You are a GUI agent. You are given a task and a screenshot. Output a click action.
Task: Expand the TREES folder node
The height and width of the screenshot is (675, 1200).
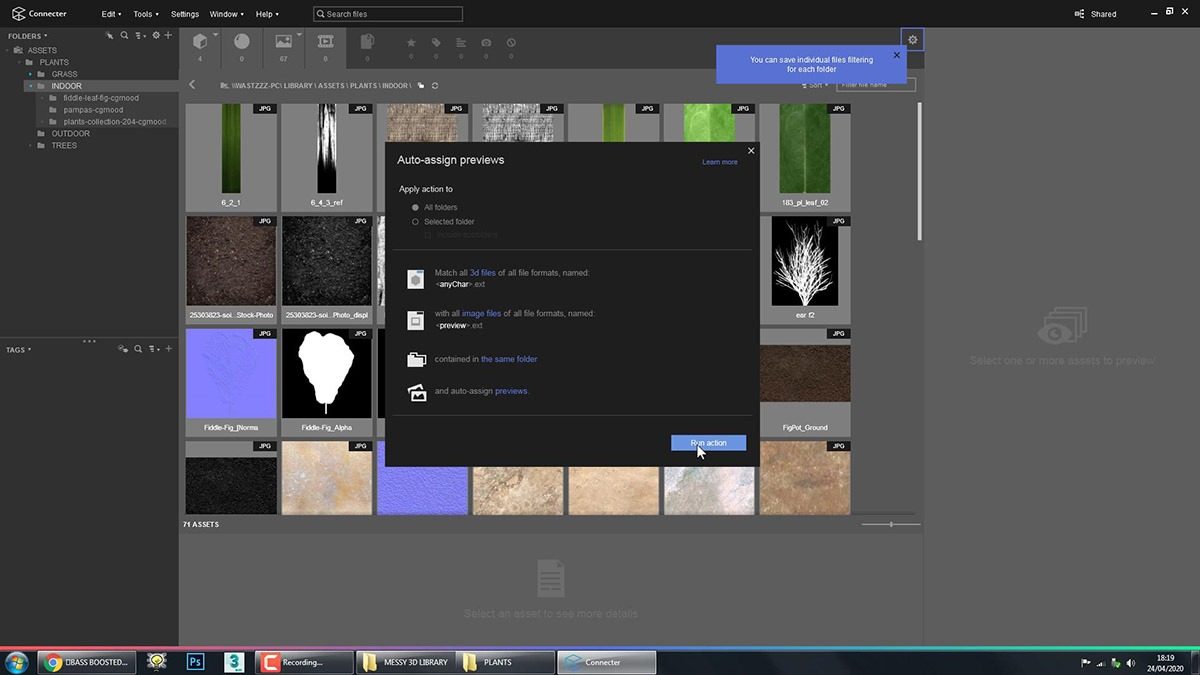31,145
